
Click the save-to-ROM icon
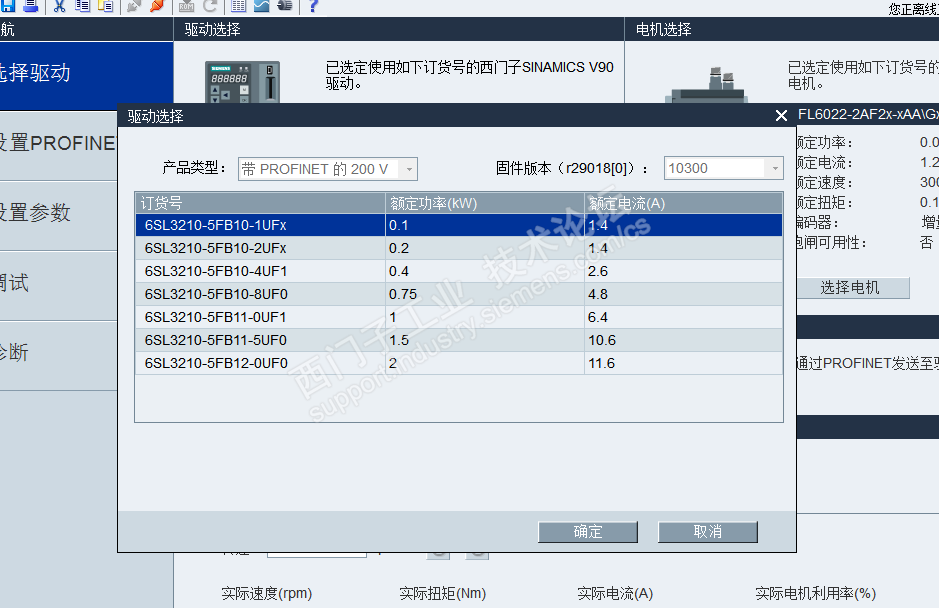(x=186, y=5)
